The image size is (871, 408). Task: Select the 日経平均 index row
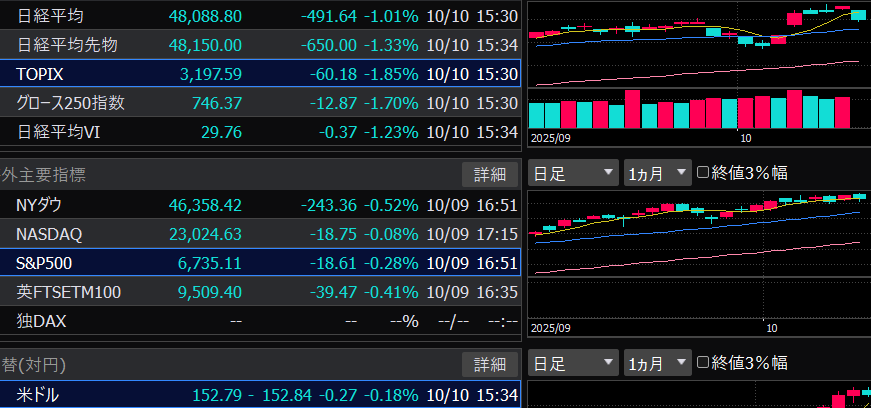(260, 16)
